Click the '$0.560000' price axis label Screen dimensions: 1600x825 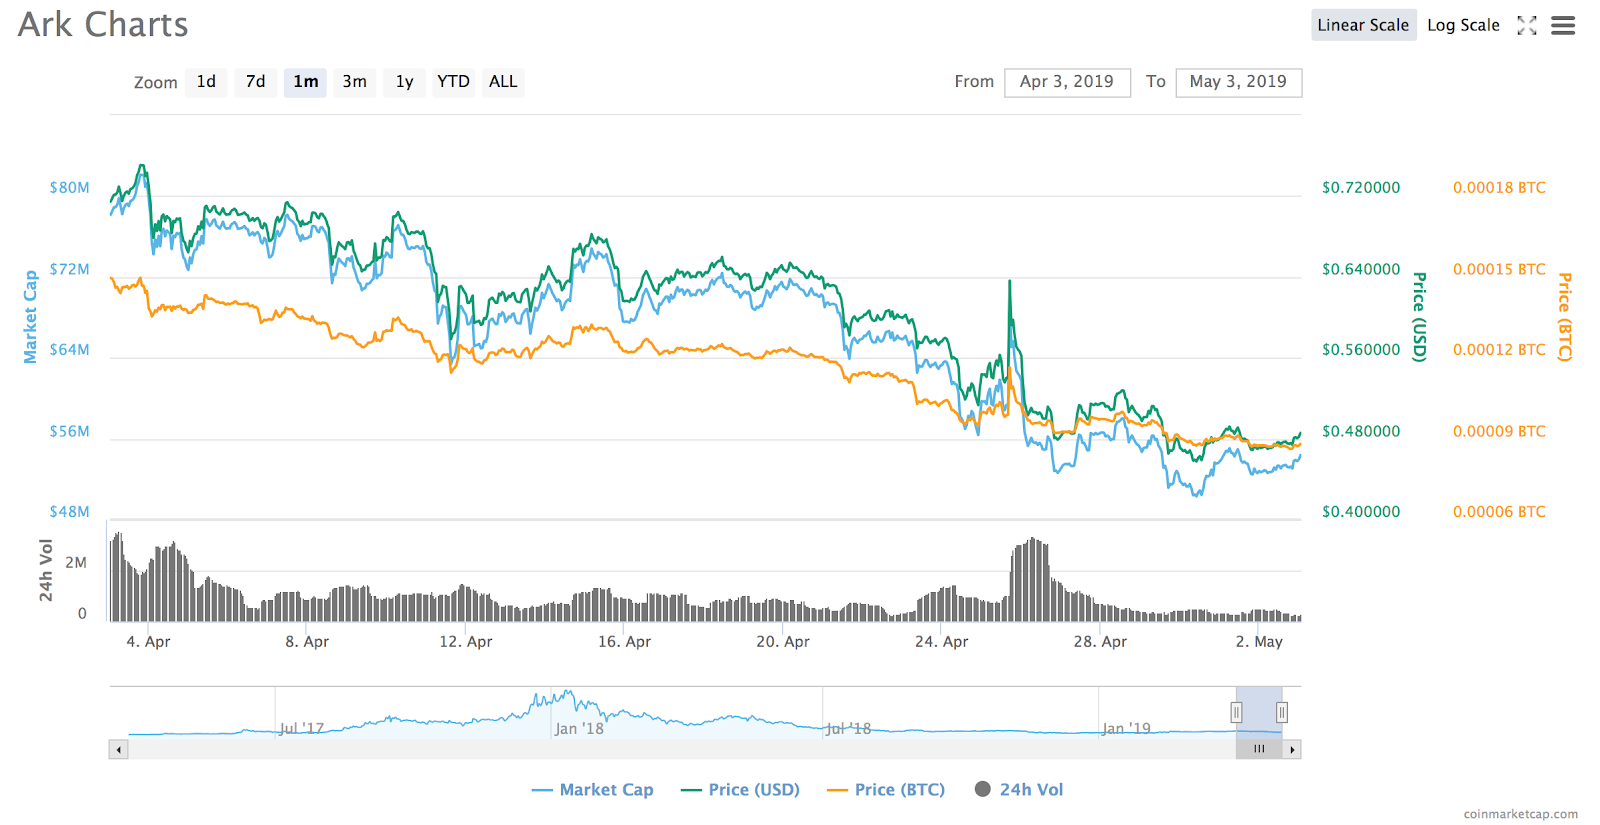tap(1361, 350)
